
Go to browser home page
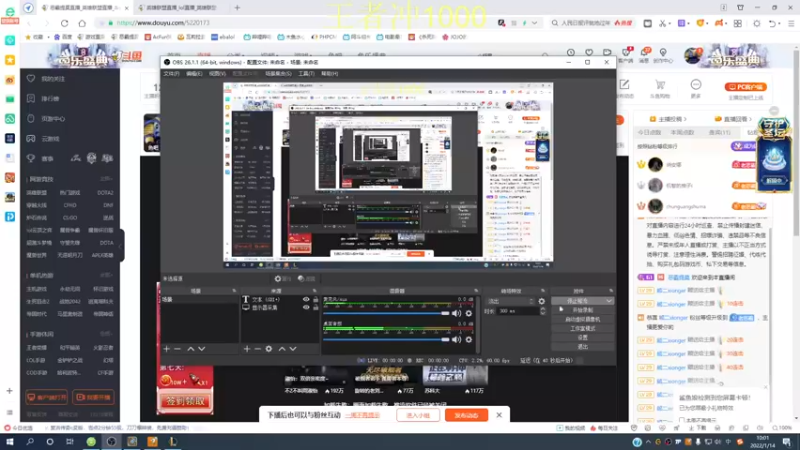[82, 23]
